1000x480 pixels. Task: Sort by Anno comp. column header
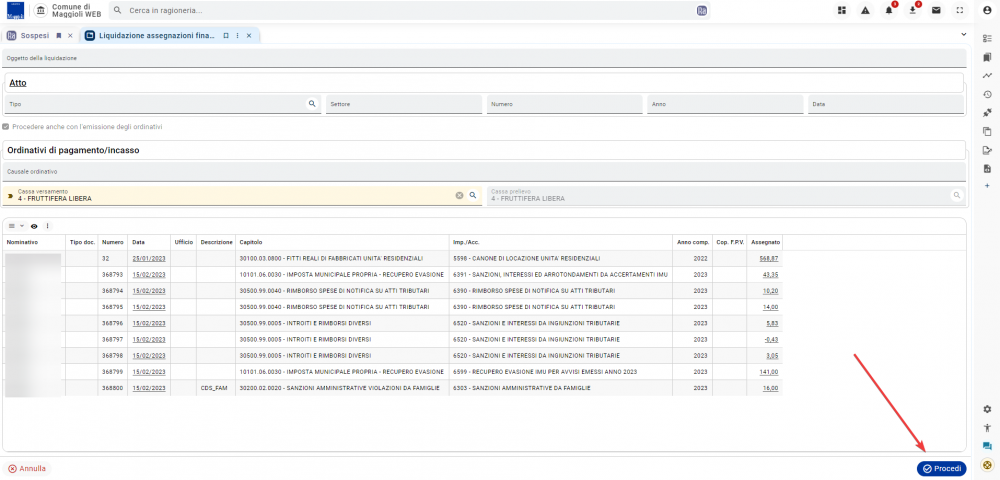click(x=693, y=242)
